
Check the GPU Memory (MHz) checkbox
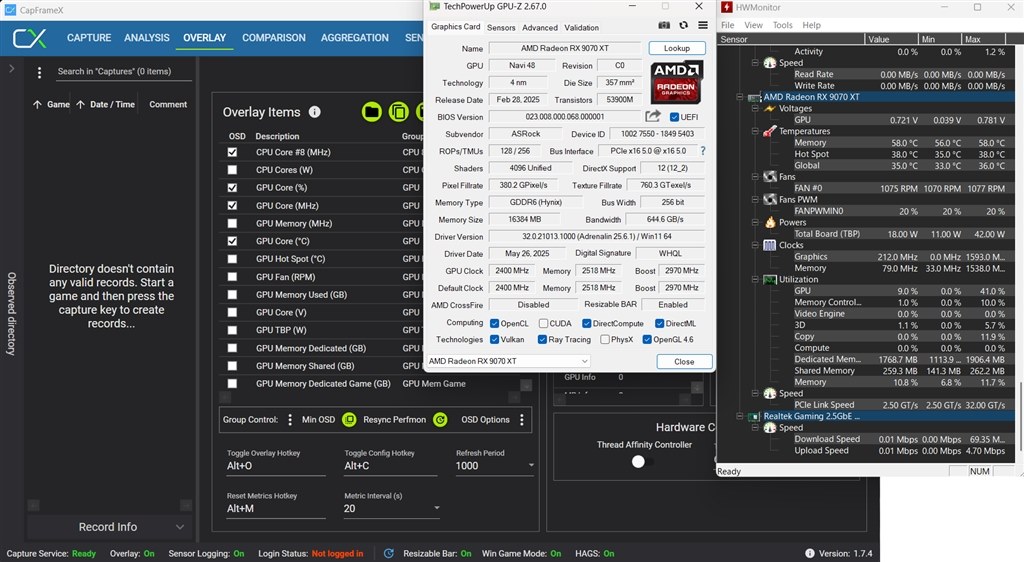(232, 223)
